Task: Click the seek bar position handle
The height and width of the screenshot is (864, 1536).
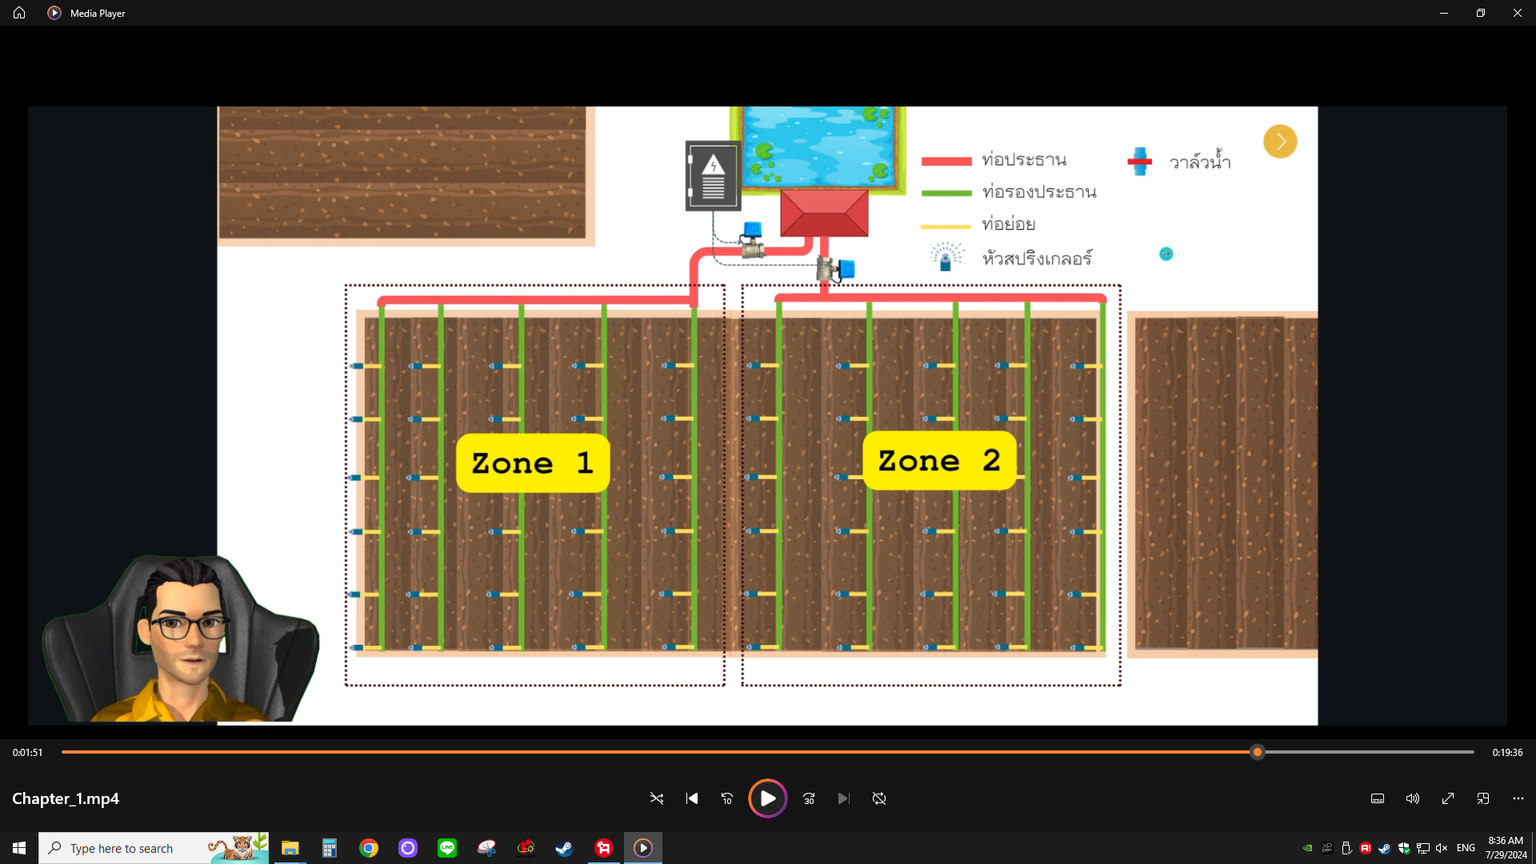Action: click(1257, 752)
